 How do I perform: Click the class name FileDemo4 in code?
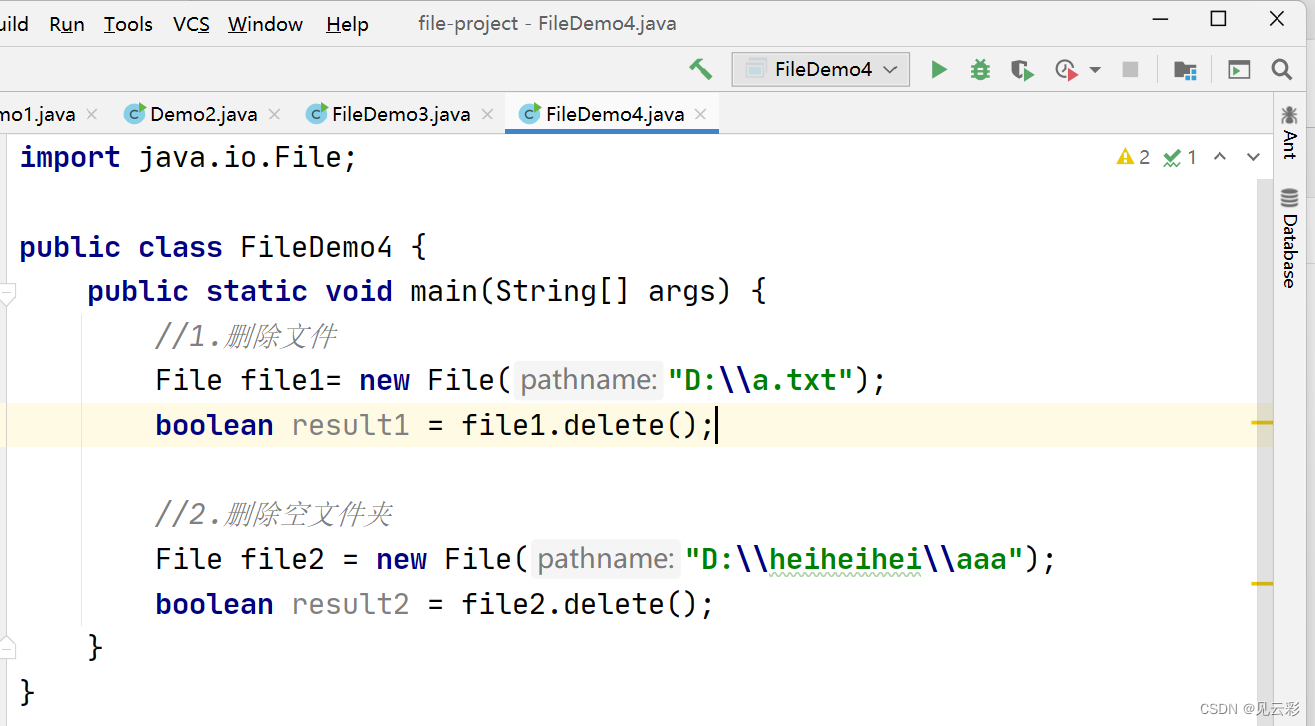[316, 247]
